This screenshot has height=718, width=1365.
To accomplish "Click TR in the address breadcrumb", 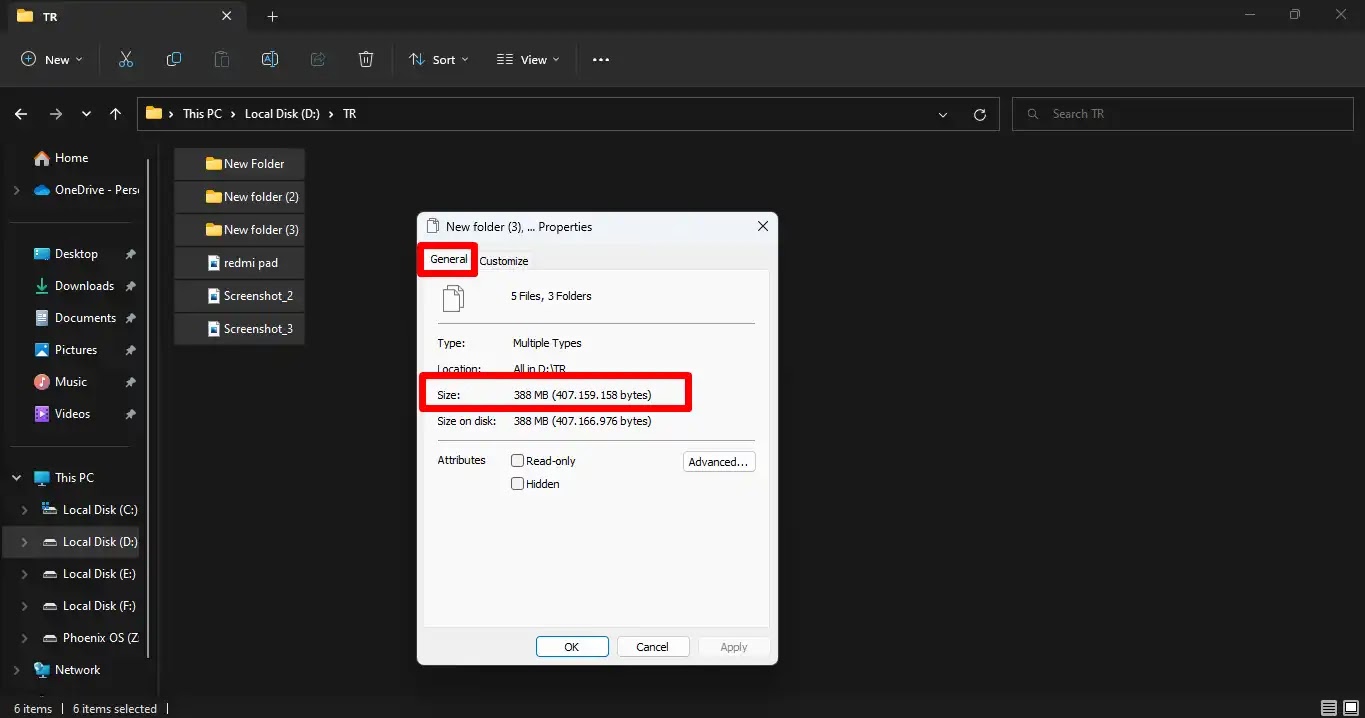I will pos(350,114).
